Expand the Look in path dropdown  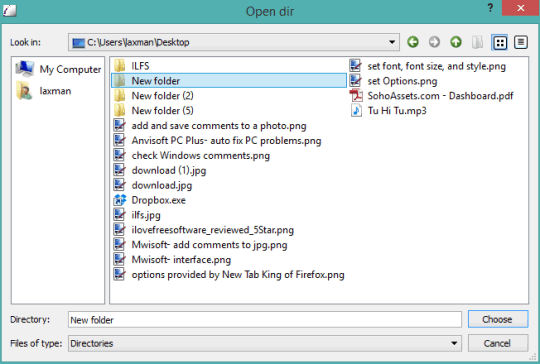coord(392,42)
